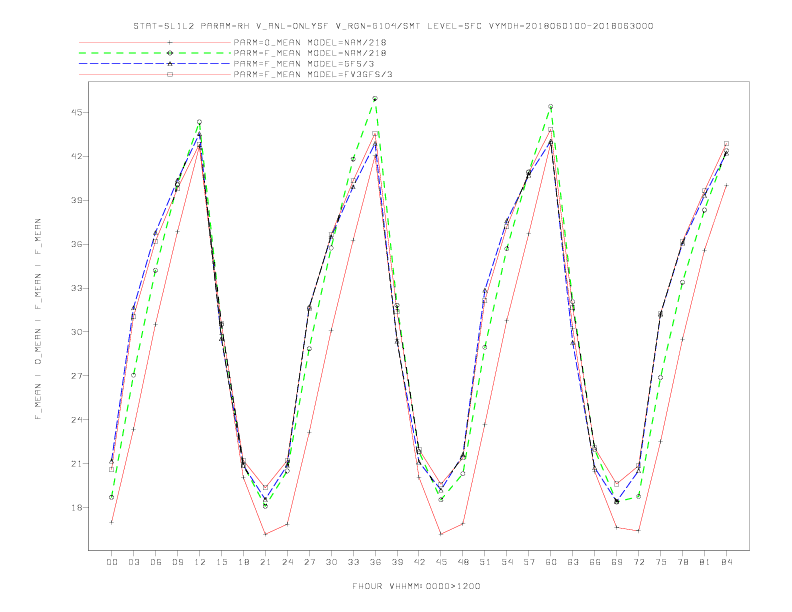Click x-axis tick label 66
The image size is (792, 612).
click(x=595, y=562)
